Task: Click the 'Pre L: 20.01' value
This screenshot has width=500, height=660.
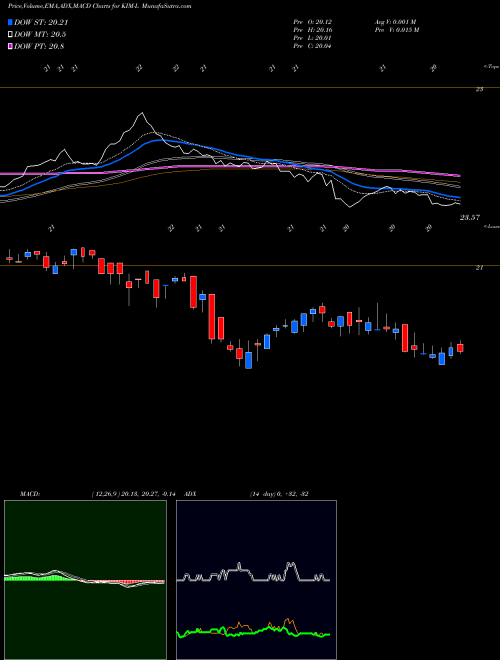Action: [312, 38]
